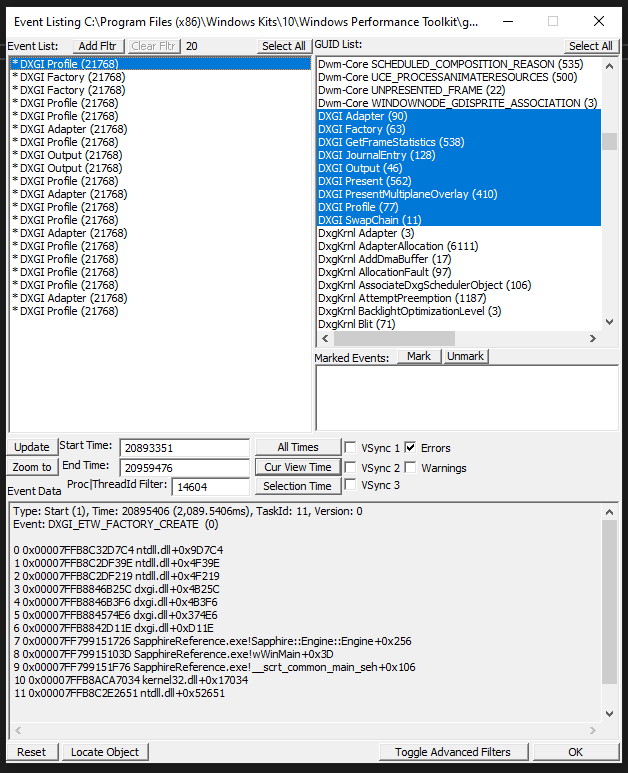Click the Mark button for events
This screenshot has height=773, width=628.
tap(419, 356)
